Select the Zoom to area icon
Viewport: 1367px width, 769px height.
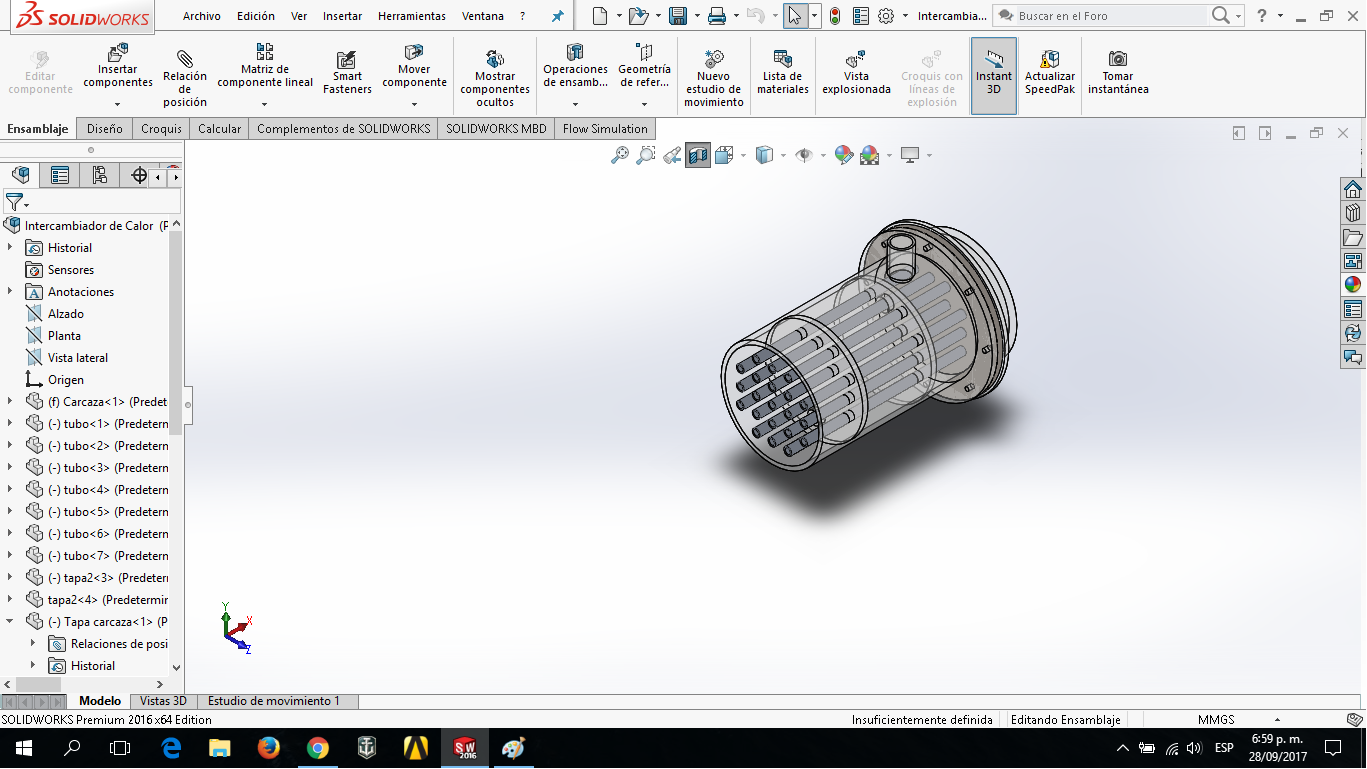646,155
